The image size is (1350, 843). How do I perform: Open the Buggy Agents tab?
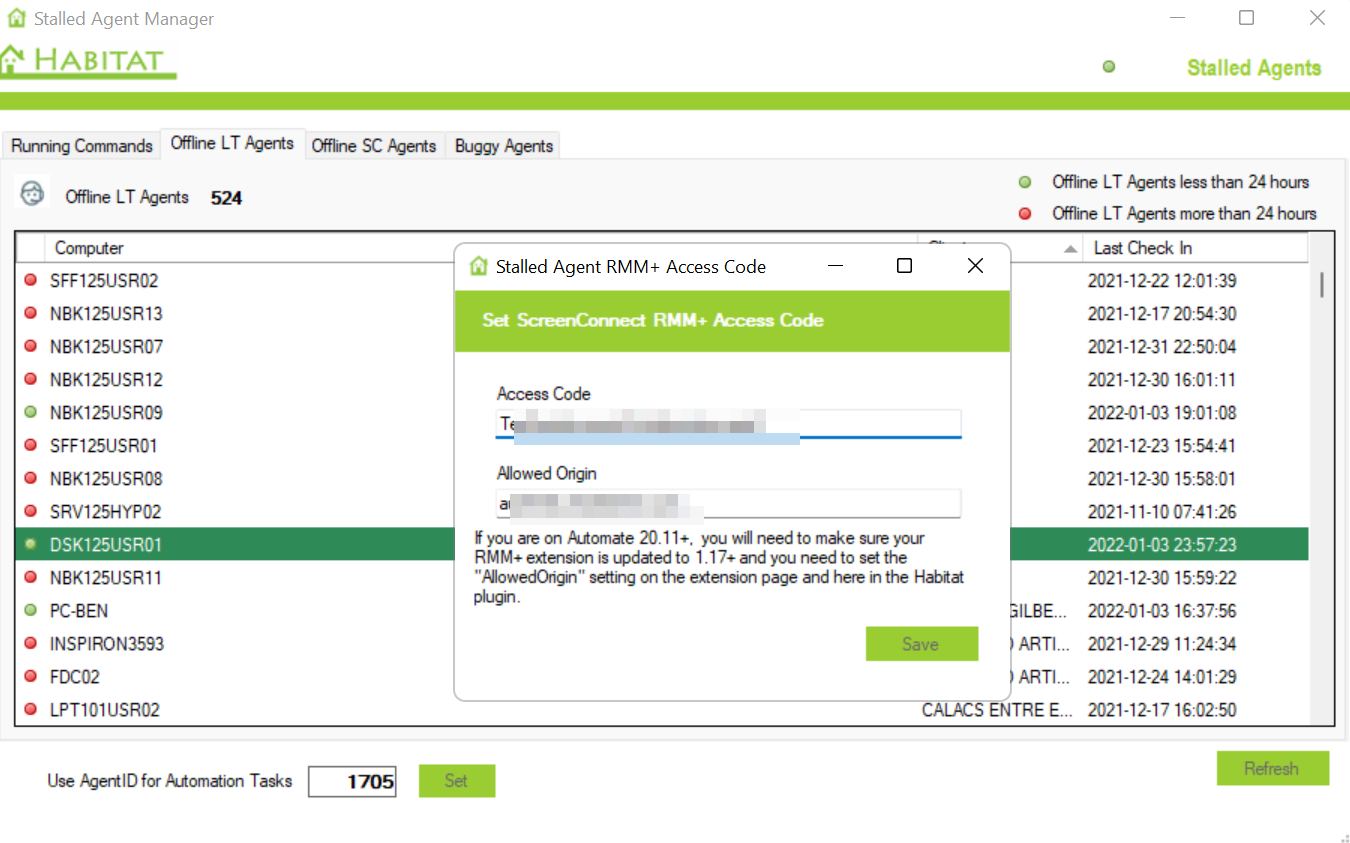tap(504, 146)
